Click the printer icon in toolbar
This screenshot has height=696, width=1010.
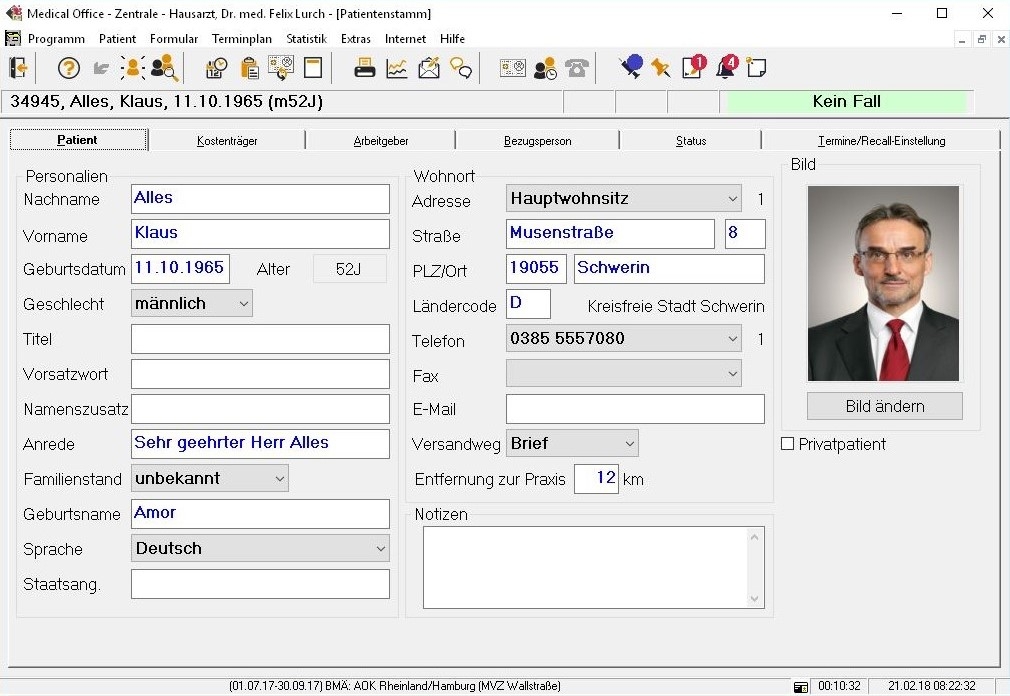pos(365,68)
